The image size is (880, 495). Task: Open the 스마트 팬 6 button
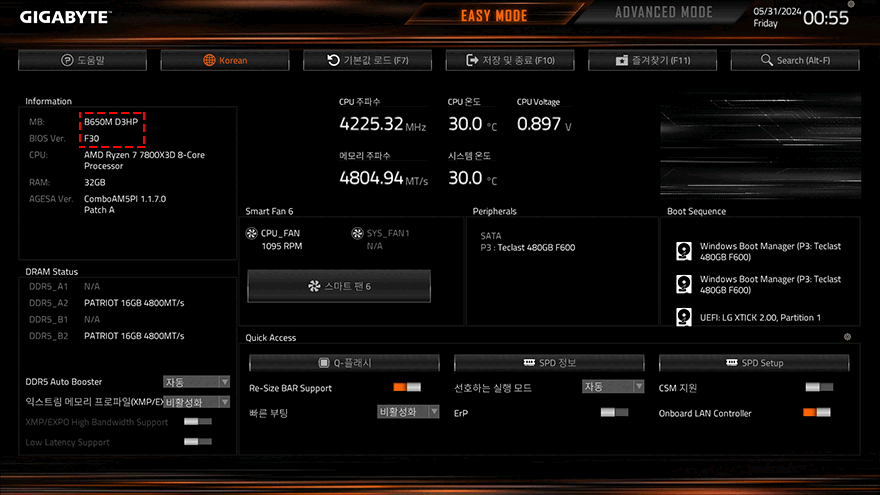coord(339,286)
